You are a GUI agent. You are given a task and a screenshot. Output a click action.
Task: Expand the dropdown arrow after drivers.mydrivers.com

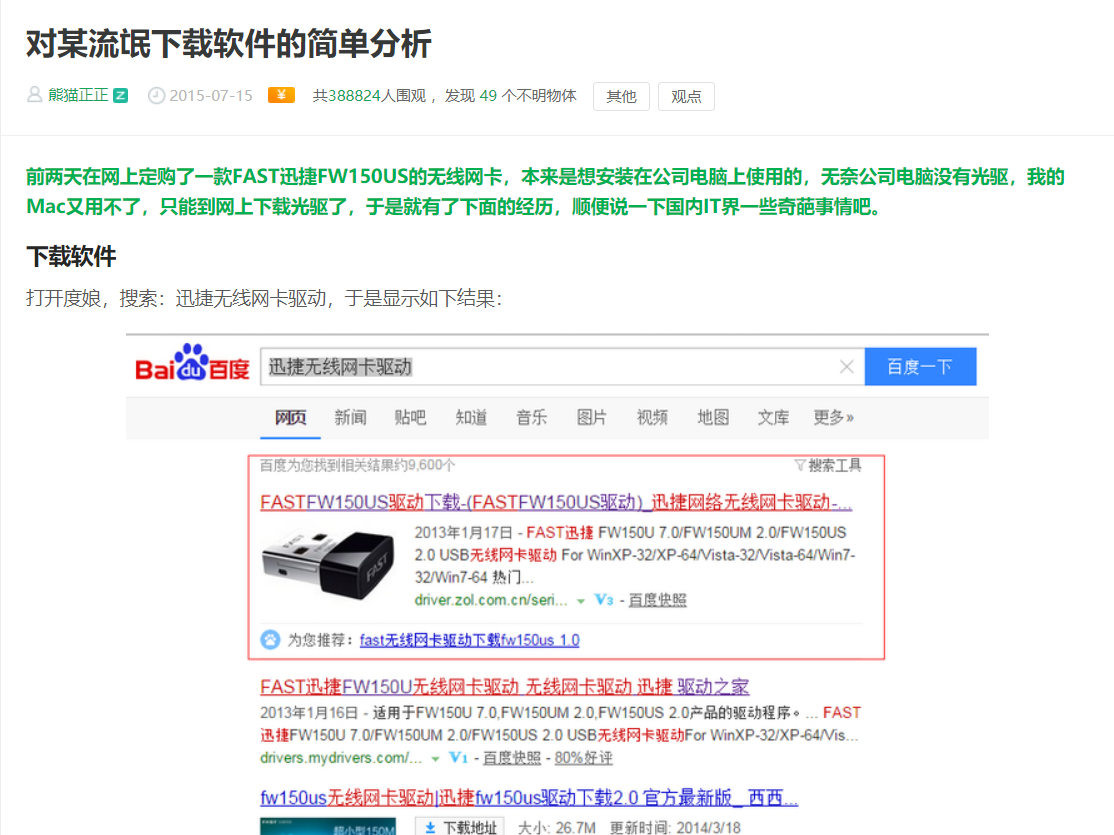point(436,760)
